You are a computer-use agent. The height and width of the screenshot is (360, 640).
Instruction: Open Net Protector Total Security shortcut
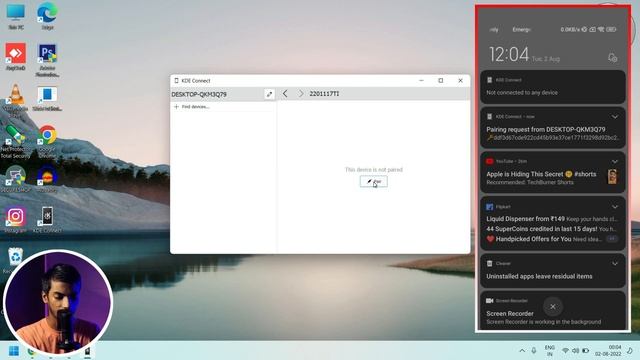[16, 141]
